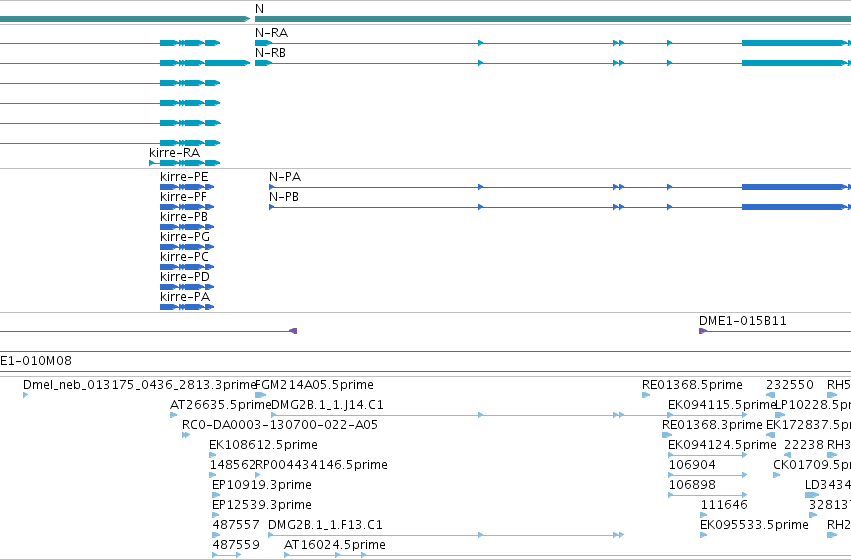Select the RE01368.3prime EST label
Screen dimensions: 851x560
click(712, 425)
